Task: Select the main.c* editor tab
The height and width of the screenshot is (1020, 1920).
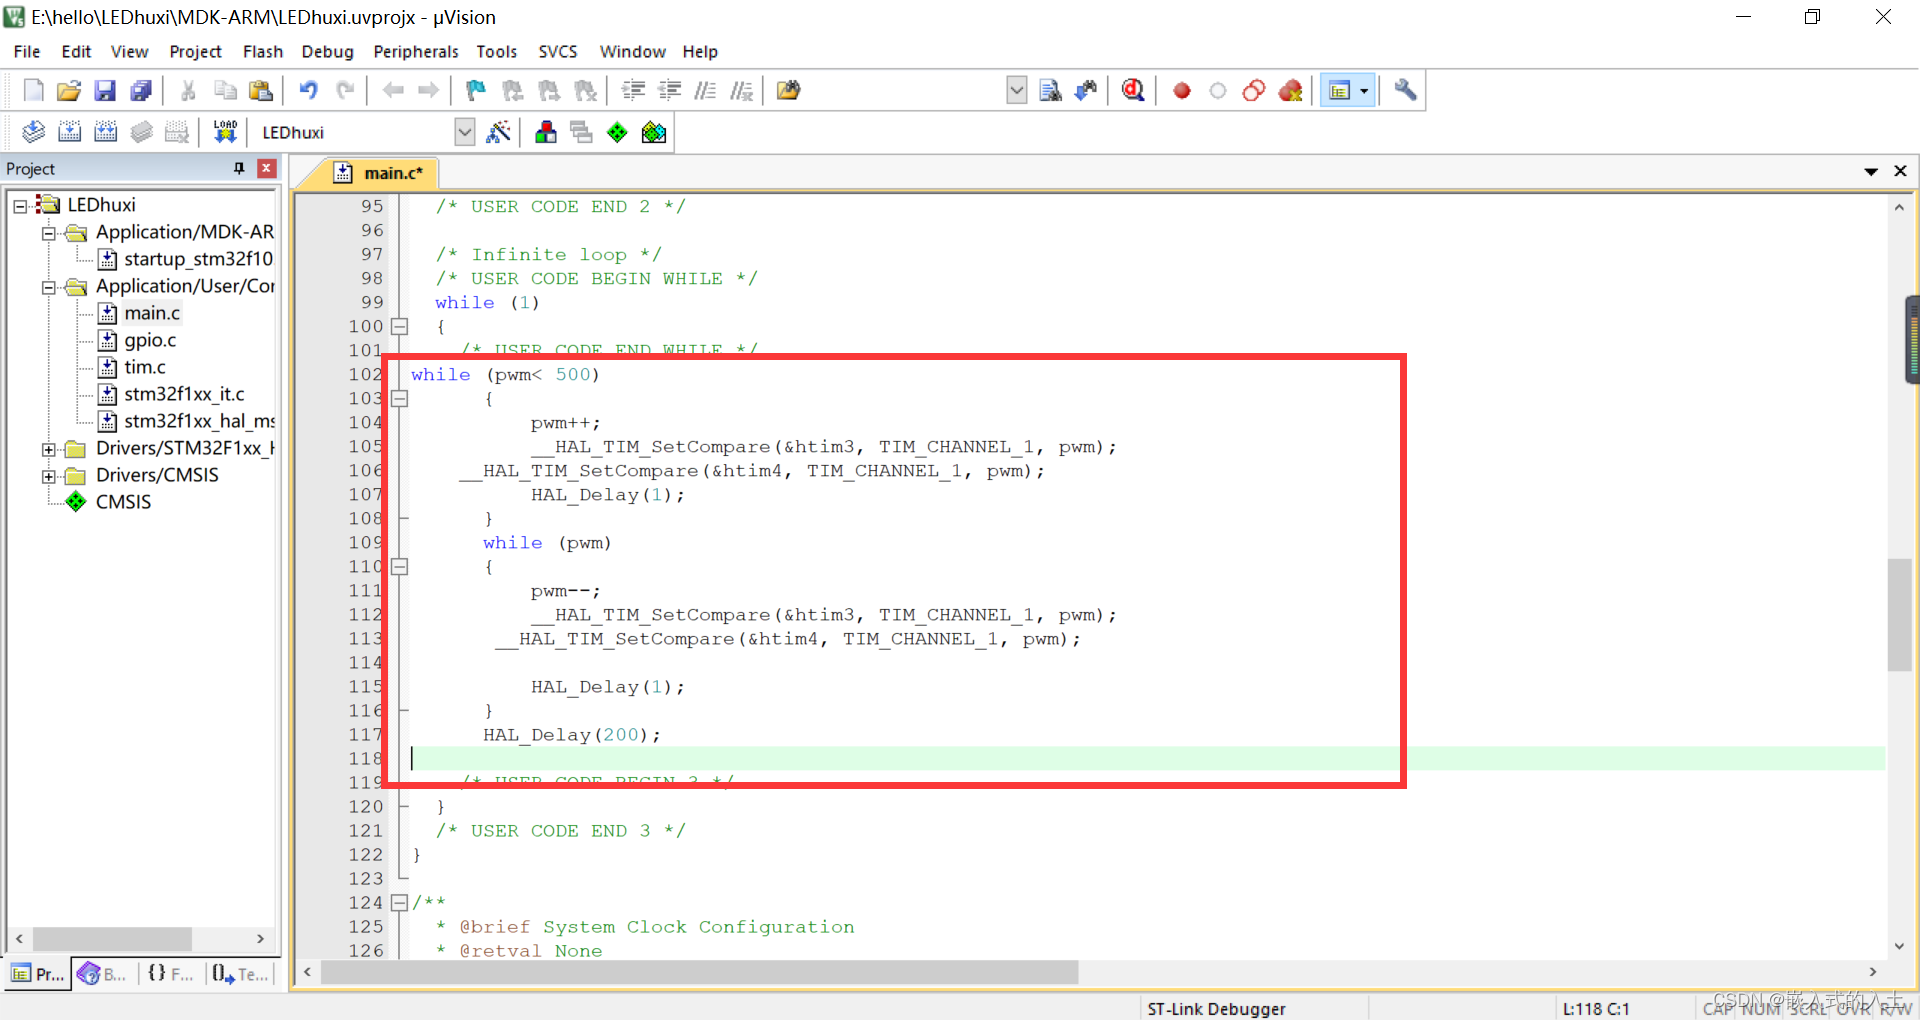Action: coord(380,173)
